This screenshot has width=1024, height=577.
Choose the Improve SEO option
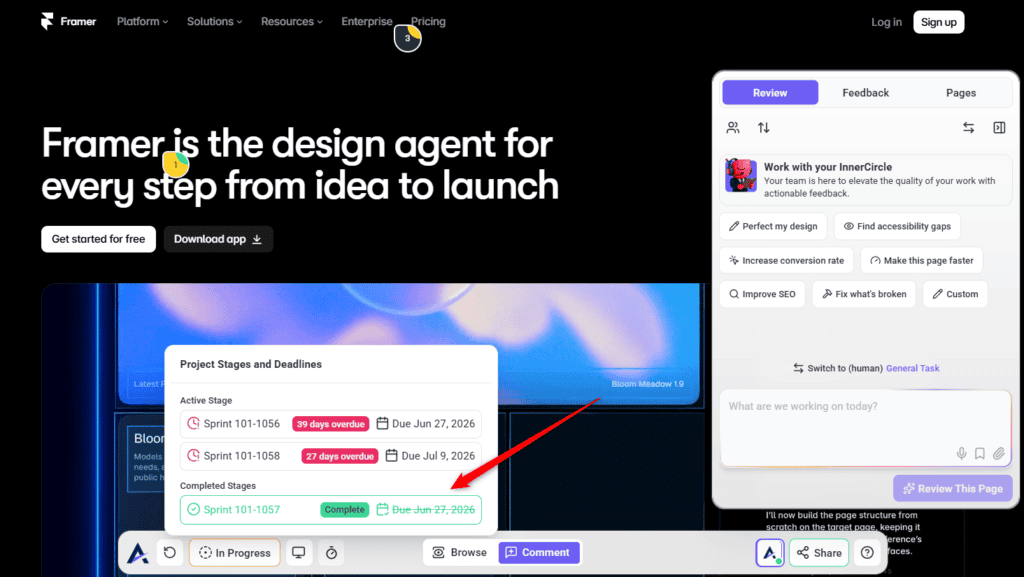762,294
